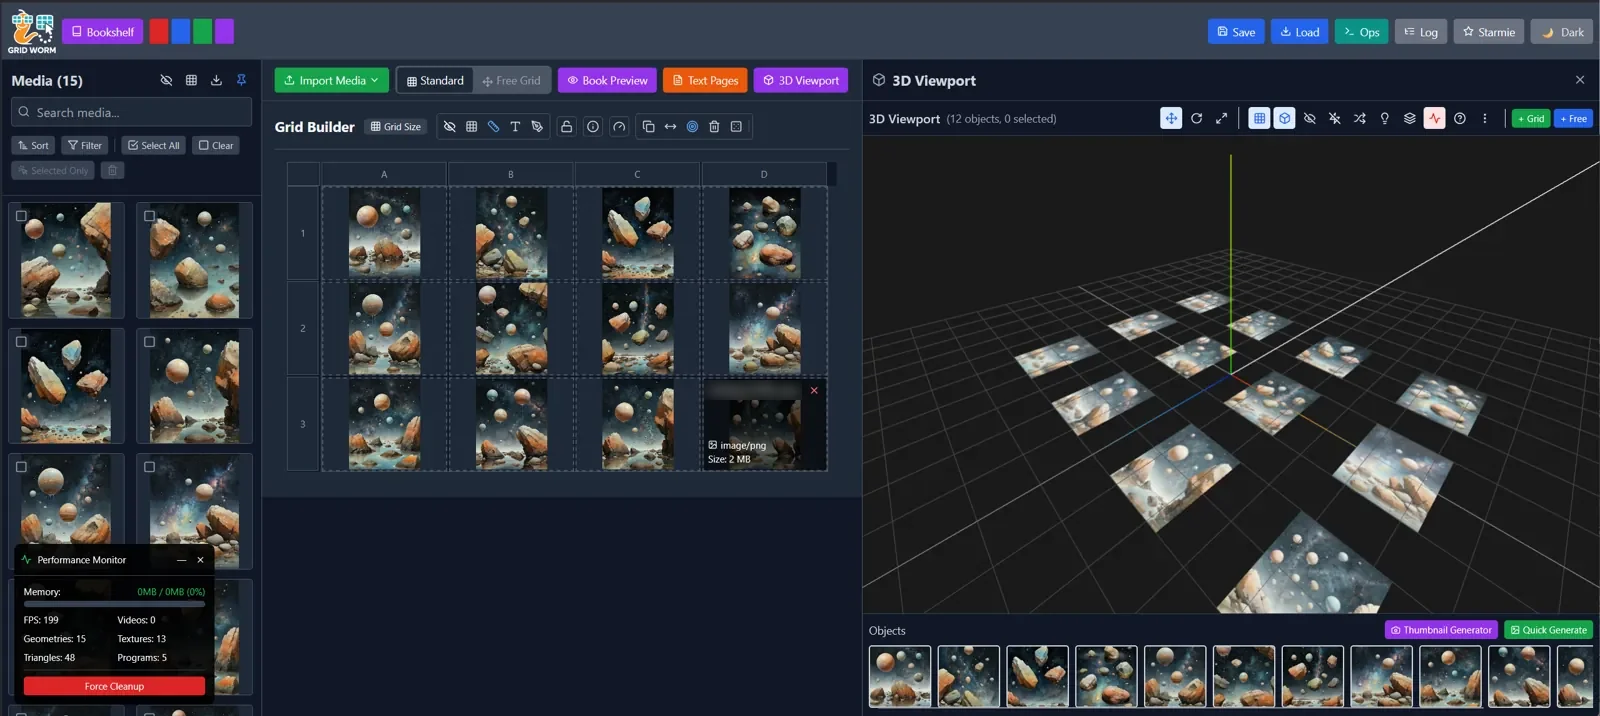Switch to Standard grid mode
Image resolution: width=1600 pixels, height=716 pixels.
pyautogui.click(x=435, y=80)
